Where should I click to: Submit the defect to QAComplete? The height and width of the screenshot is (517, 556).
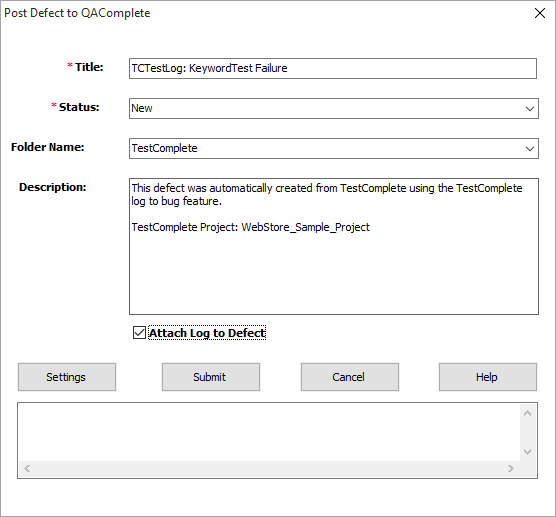tap(211, 377)
